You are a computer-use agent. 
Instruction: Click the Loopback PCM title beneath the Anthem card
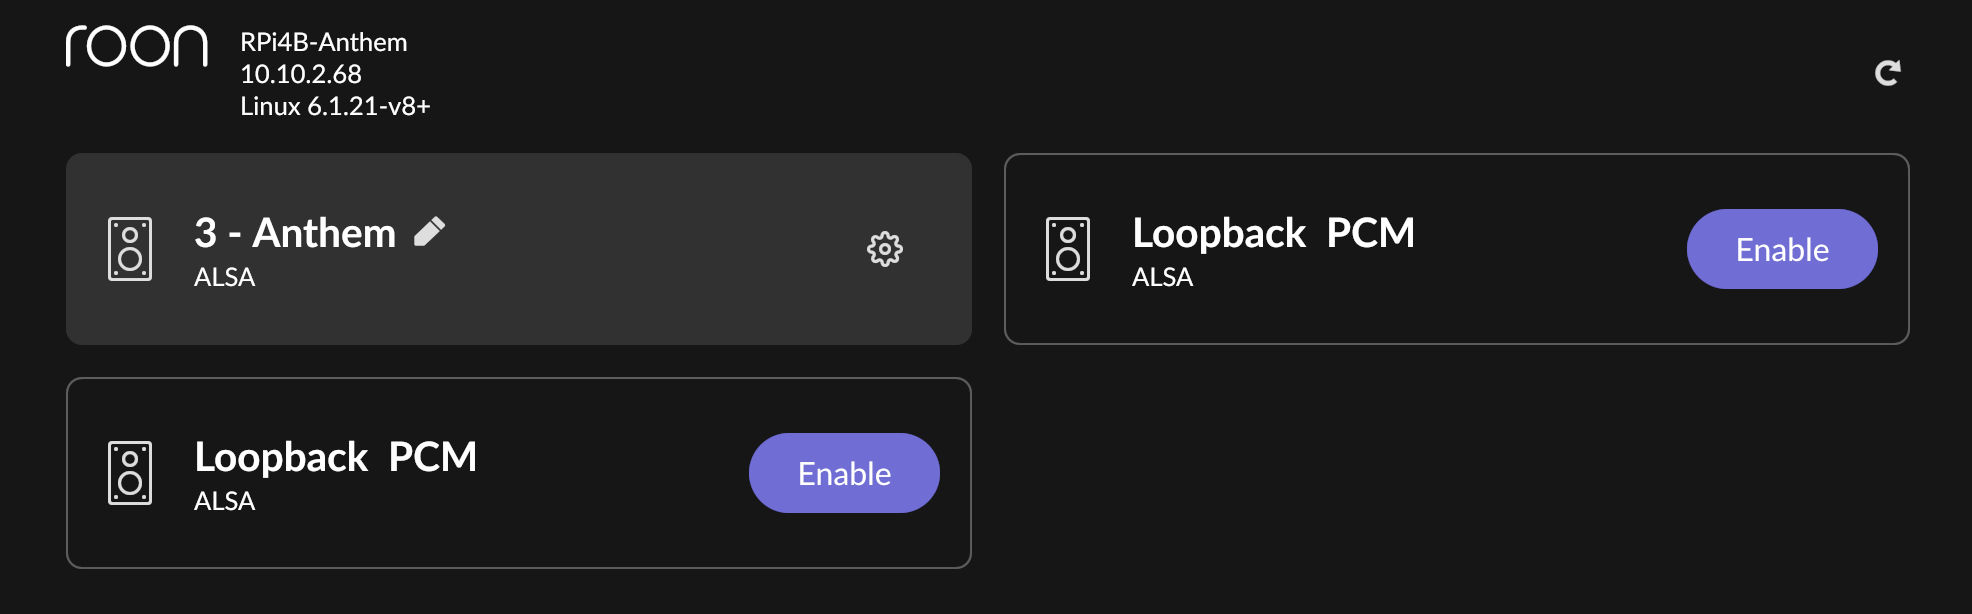[336, 457]
